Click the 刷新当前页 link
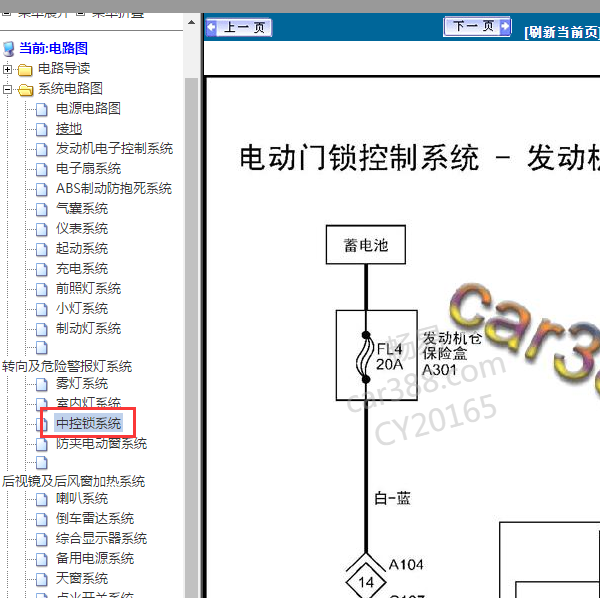The height and width of the screenshot is (598, 600). (x=562, y=32)
